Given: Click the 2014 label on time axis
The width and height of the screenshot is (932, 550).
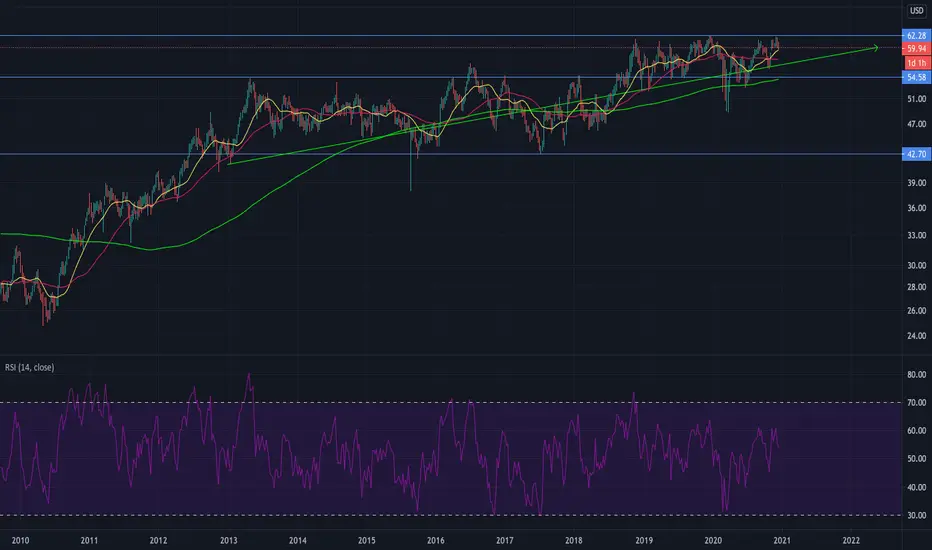Looking at the screenshot, I should tap(298, 540).
